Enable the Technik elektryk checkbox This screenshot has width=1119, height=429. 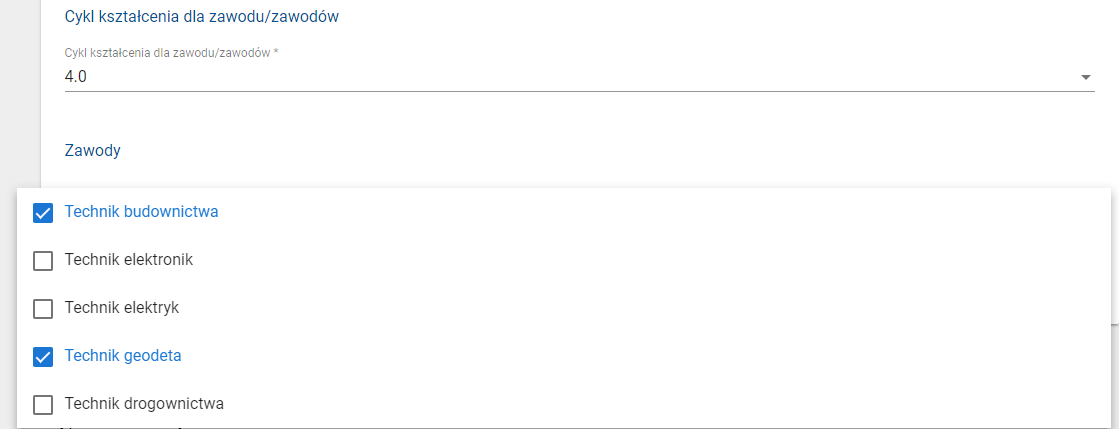pyautogui.click(x=43, y=309)
